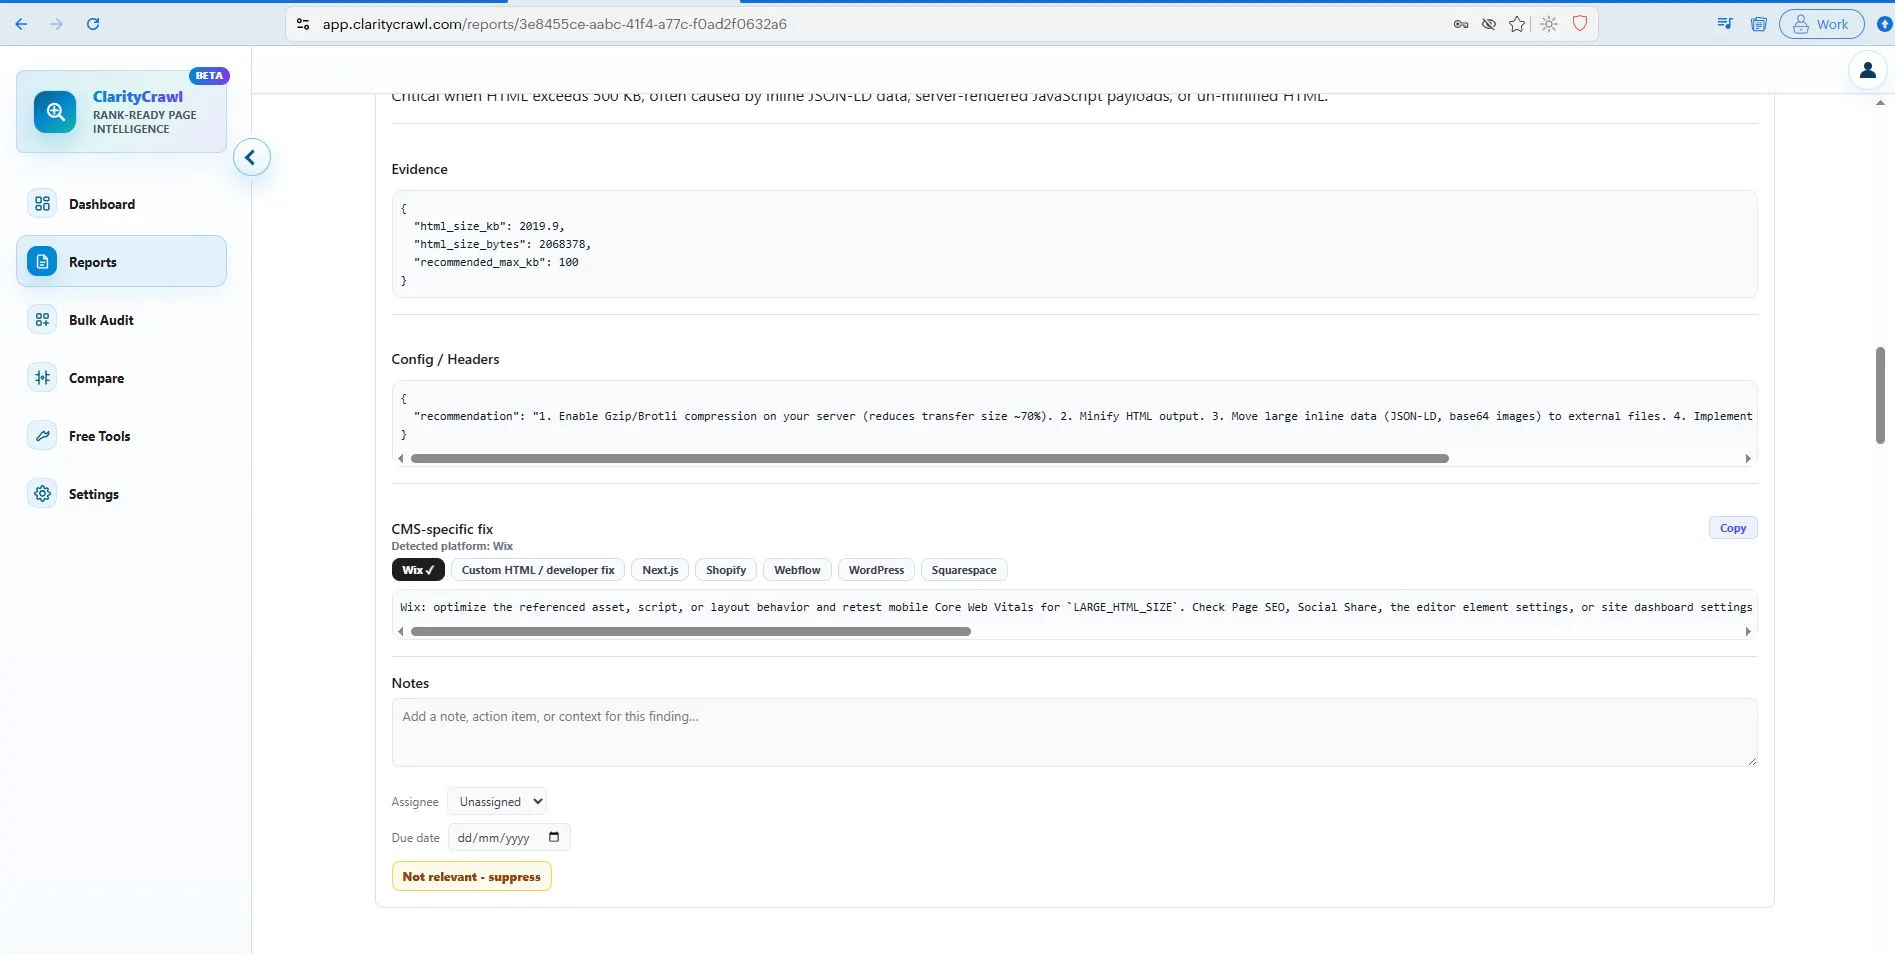Click the page vertical scrollbar thumb
The height and width of the screenshot is (954, 1895).
coord(1880,395)
